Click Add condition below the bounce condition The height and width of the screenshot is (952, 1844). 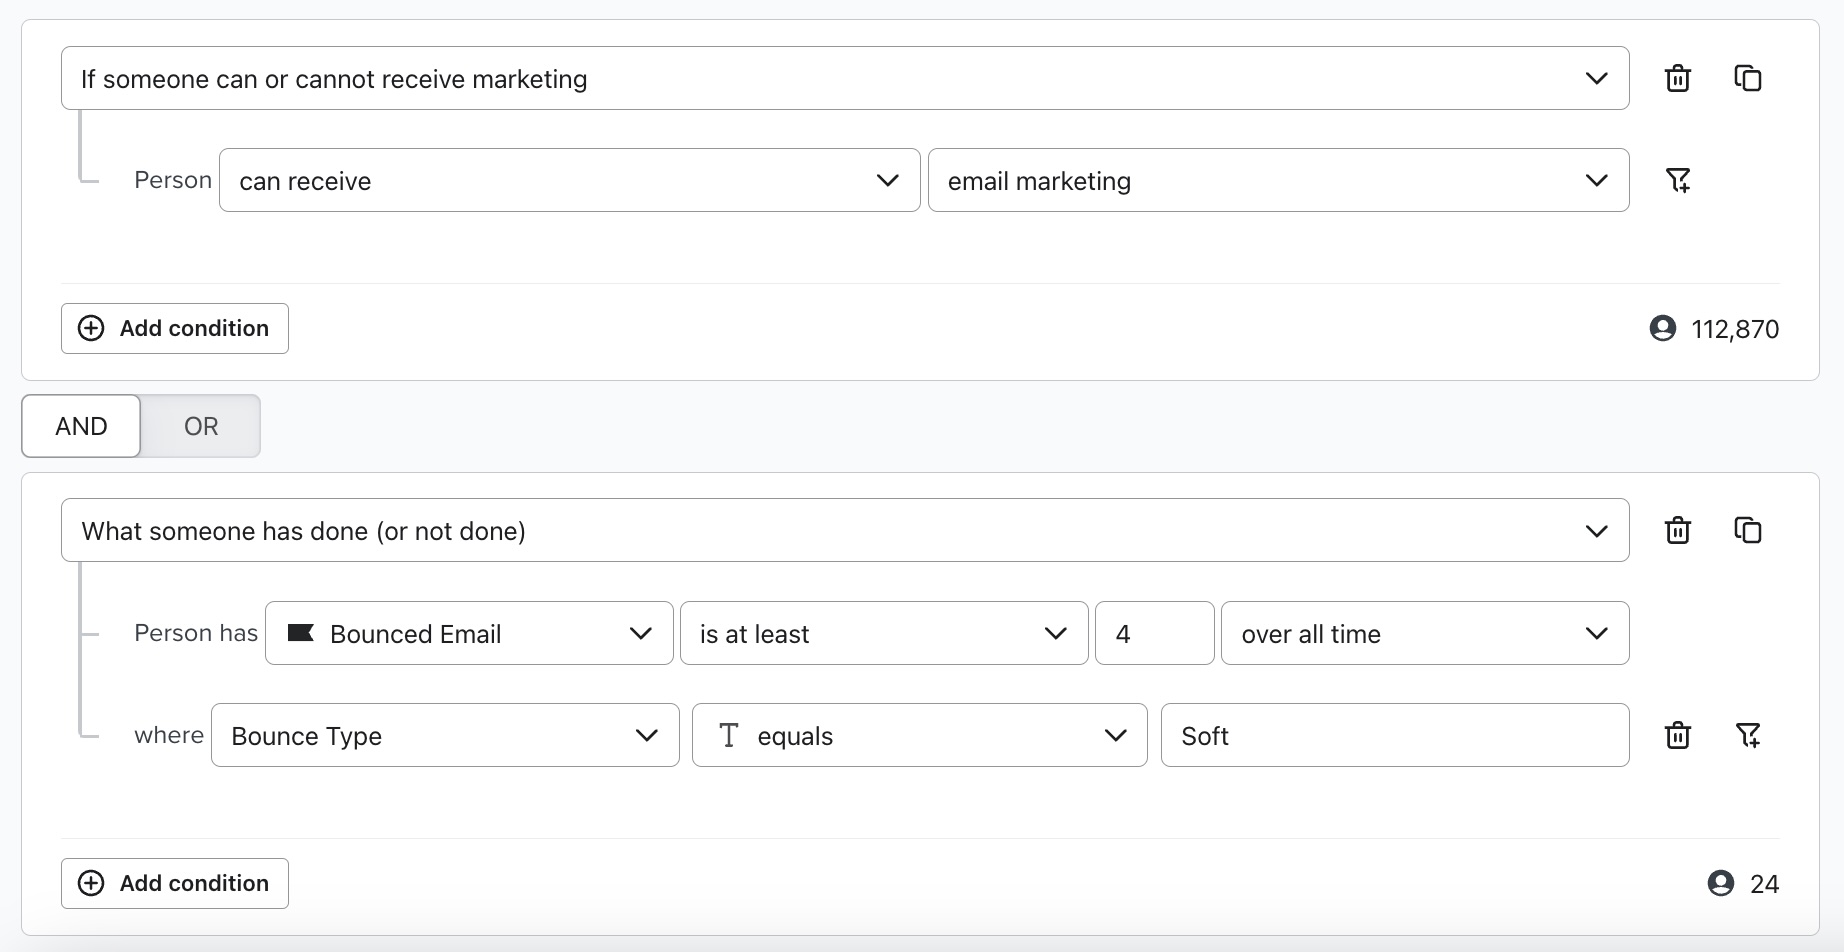coord(174,883)
